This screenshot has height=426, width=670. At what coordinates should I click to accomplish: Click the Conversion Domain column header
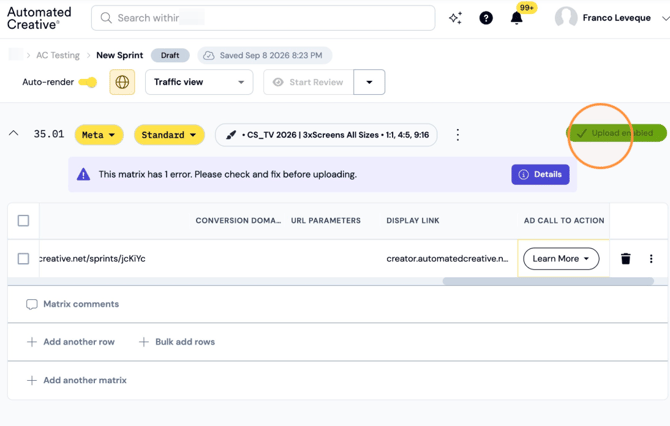(x=238, y=220)
